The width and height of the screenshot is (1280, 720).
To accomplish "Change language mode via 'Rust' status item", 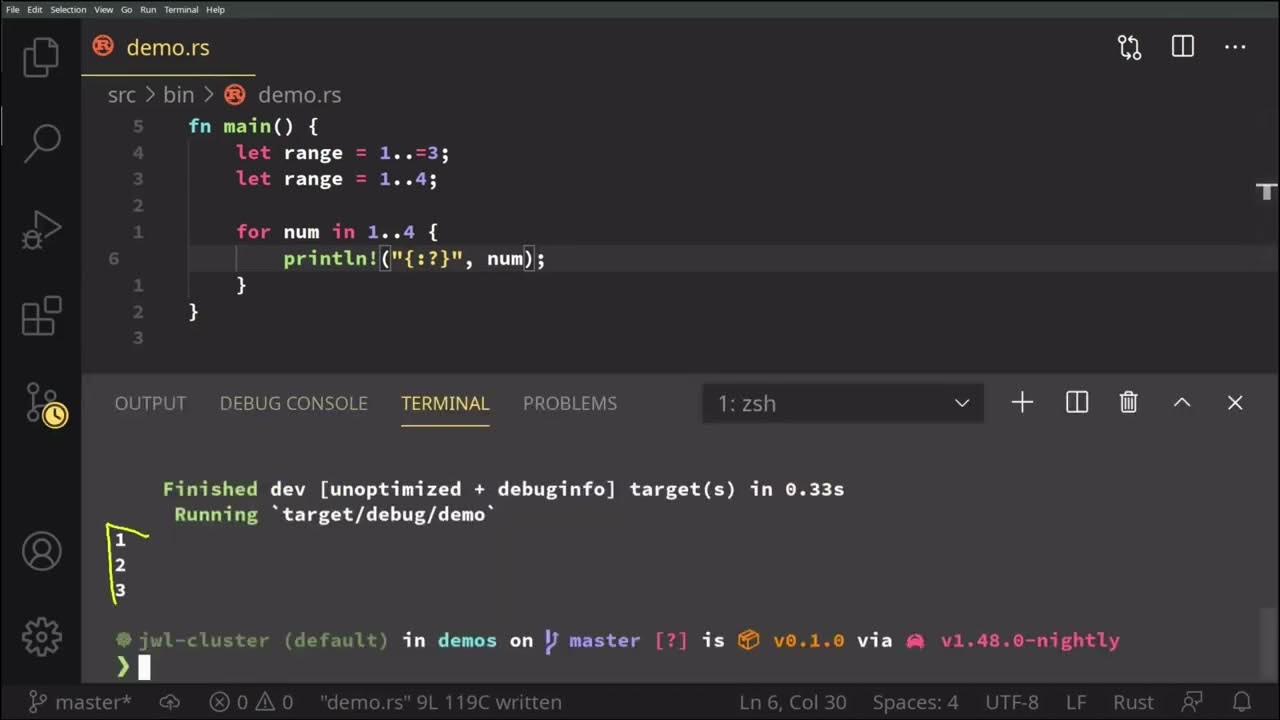I will [x=1133, y=703].
